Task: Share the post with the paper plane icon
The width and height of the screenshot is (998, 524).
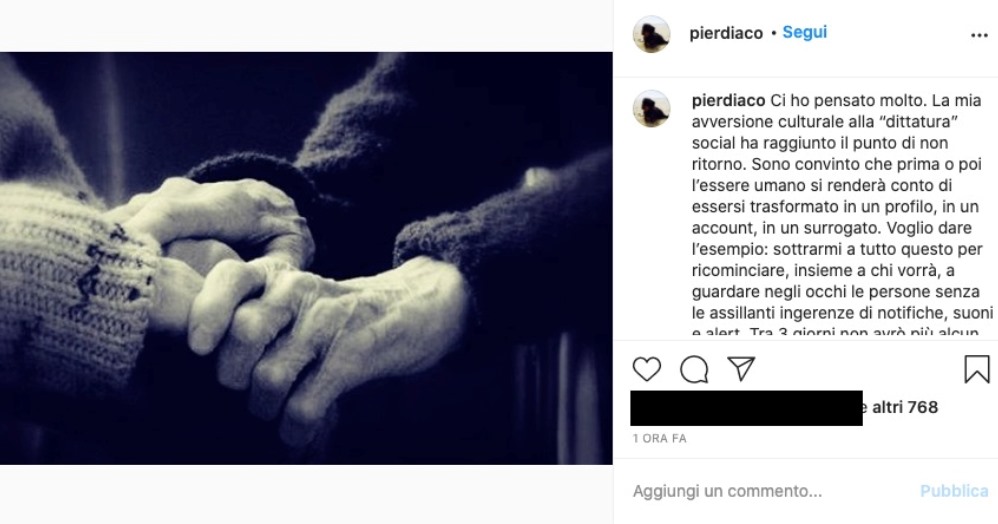Action: (741, 369)
